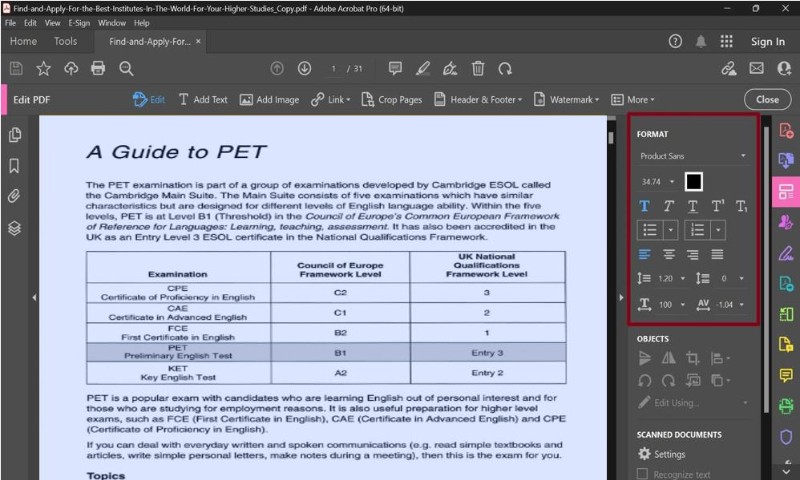Open Attachments paperclip panel
Viewport: 800px width, 480px height.
click(x=14, y=196)
